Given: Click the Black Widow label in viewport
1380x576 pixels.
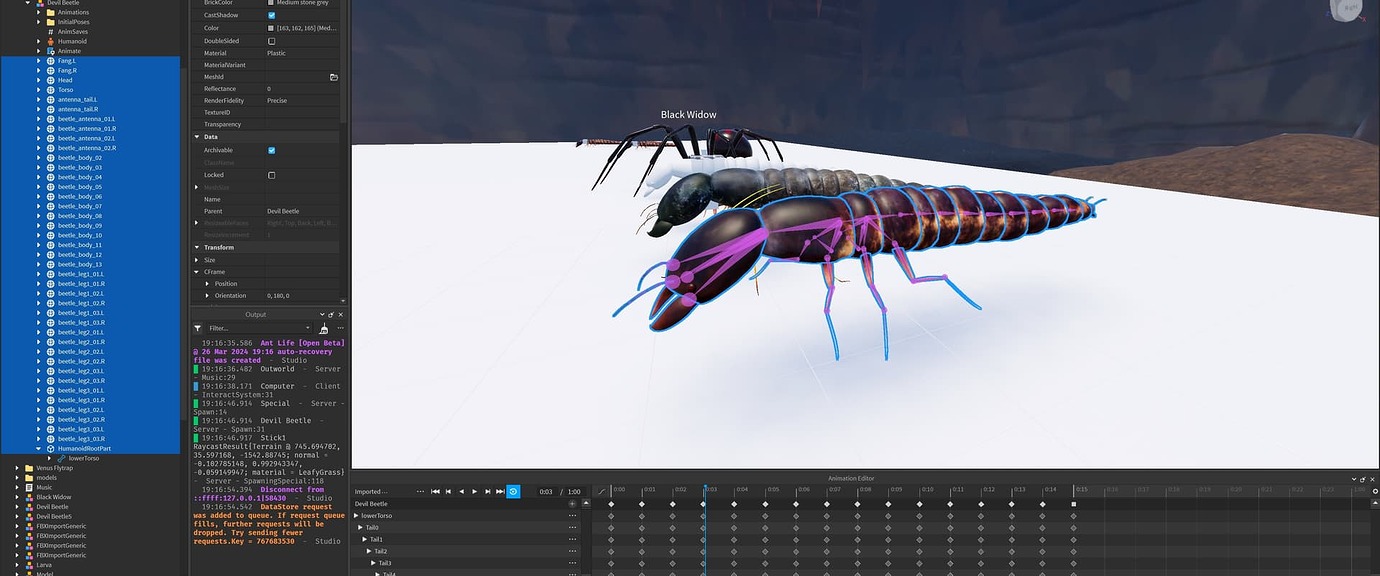Looking at the screenshot, I should pos(689,115).
